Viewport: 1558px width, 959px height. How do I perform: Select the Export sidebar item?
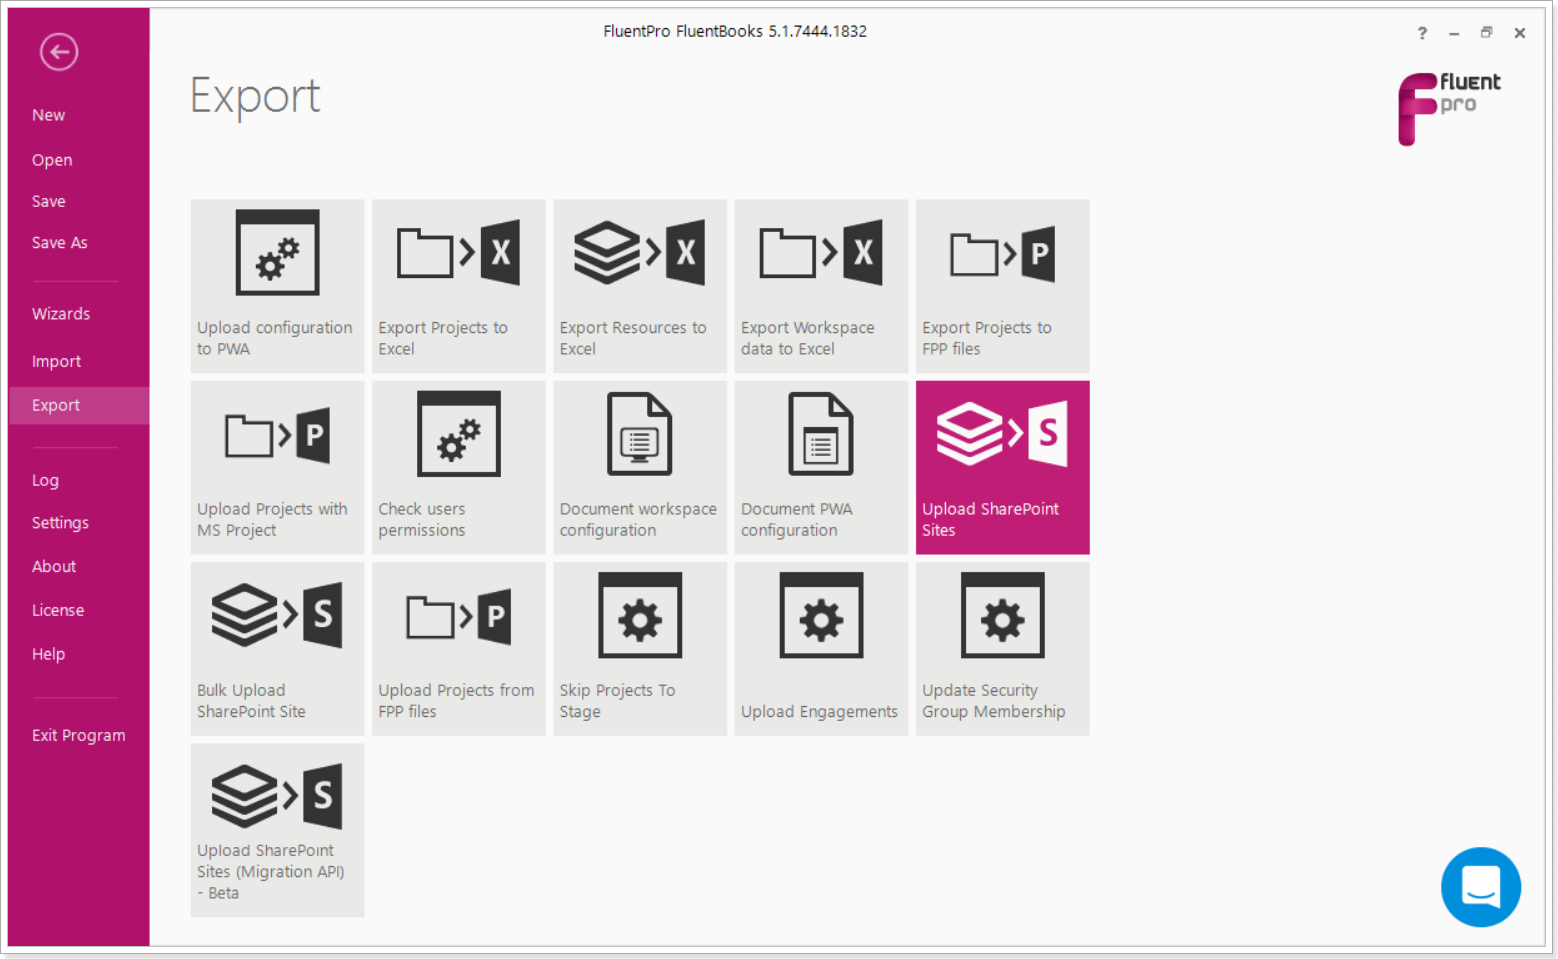pos(79,405)
